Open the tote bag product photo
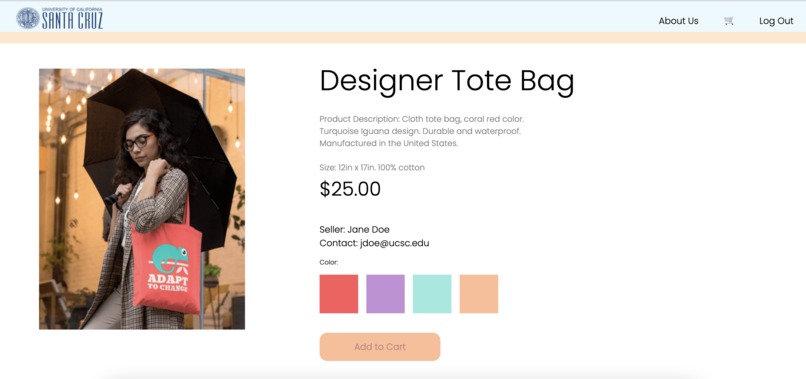 (142, 199)
